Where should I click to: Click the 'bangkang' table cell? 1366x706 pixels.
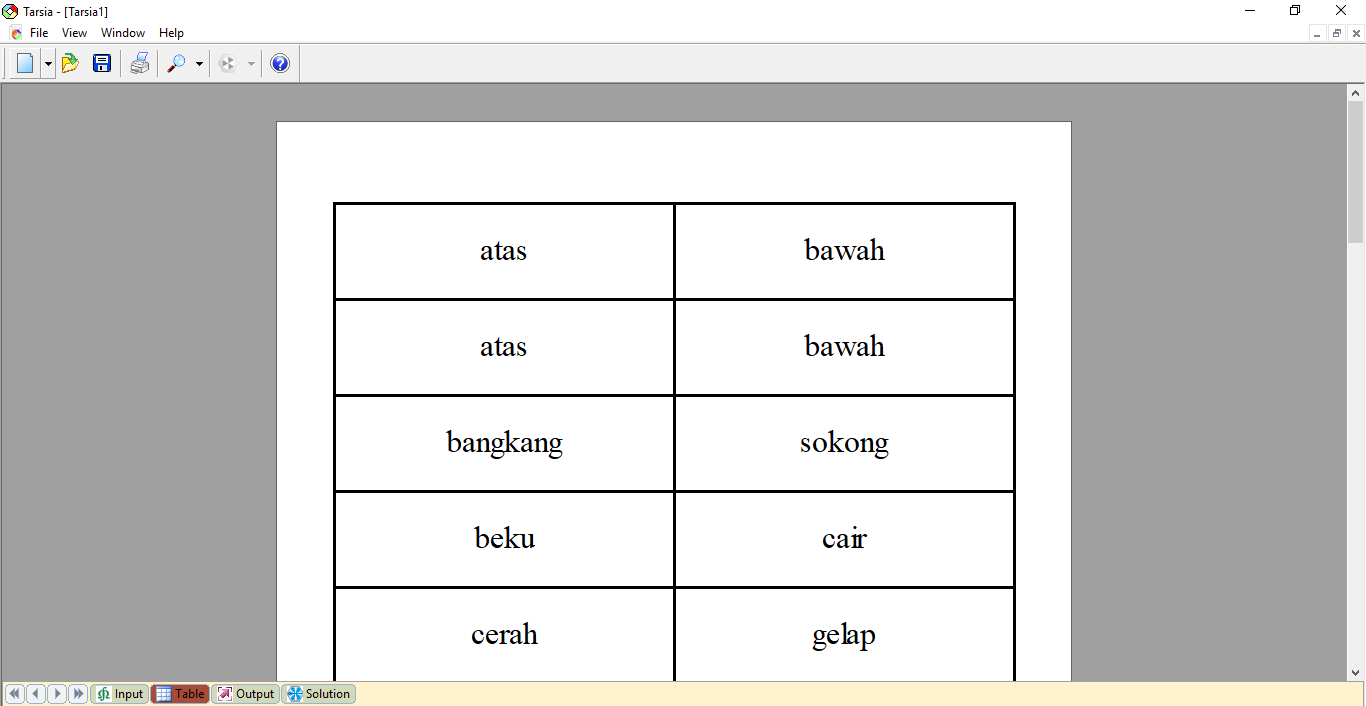[x=504, y=443]
